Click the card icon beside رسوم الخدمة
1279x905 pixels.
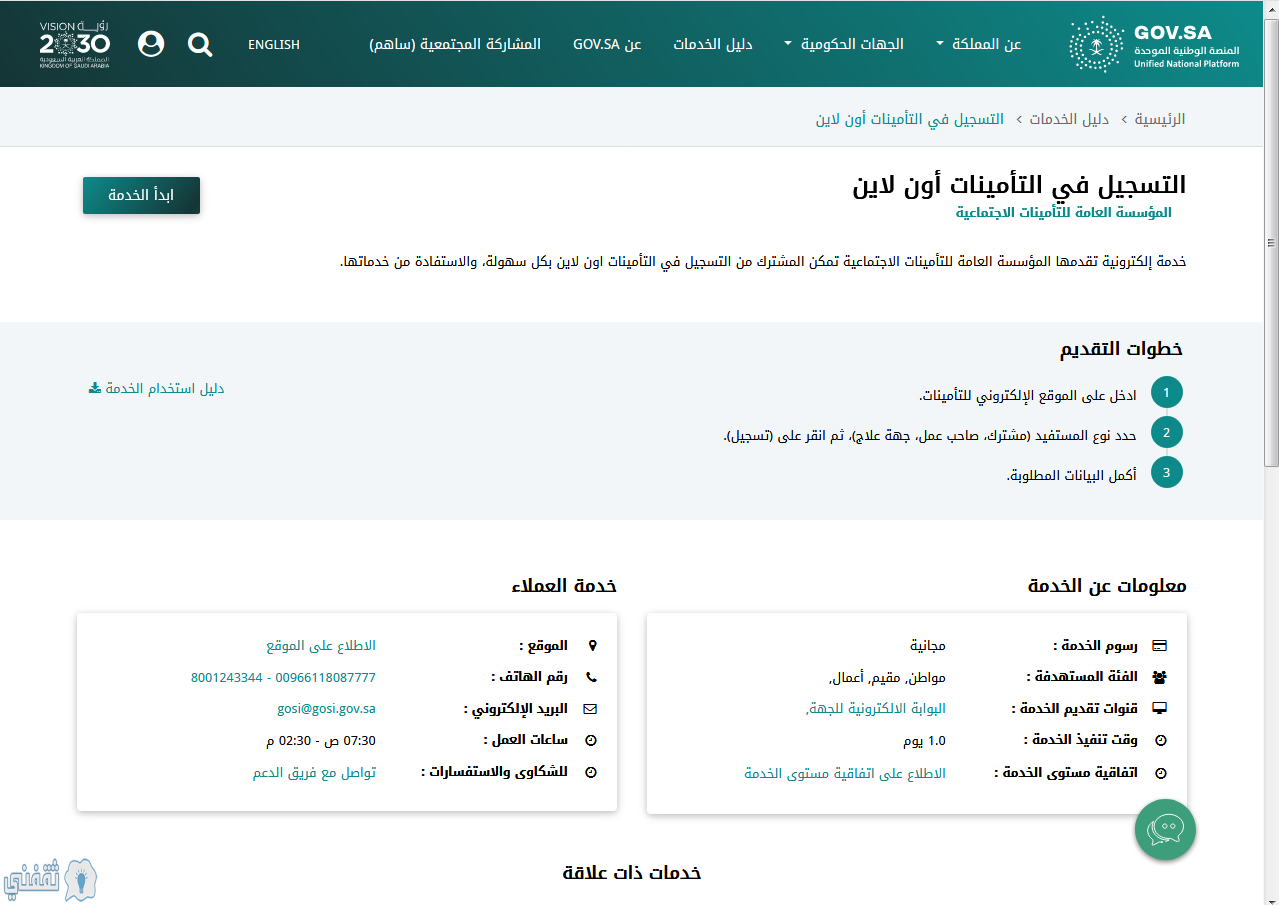(1160, 645)
